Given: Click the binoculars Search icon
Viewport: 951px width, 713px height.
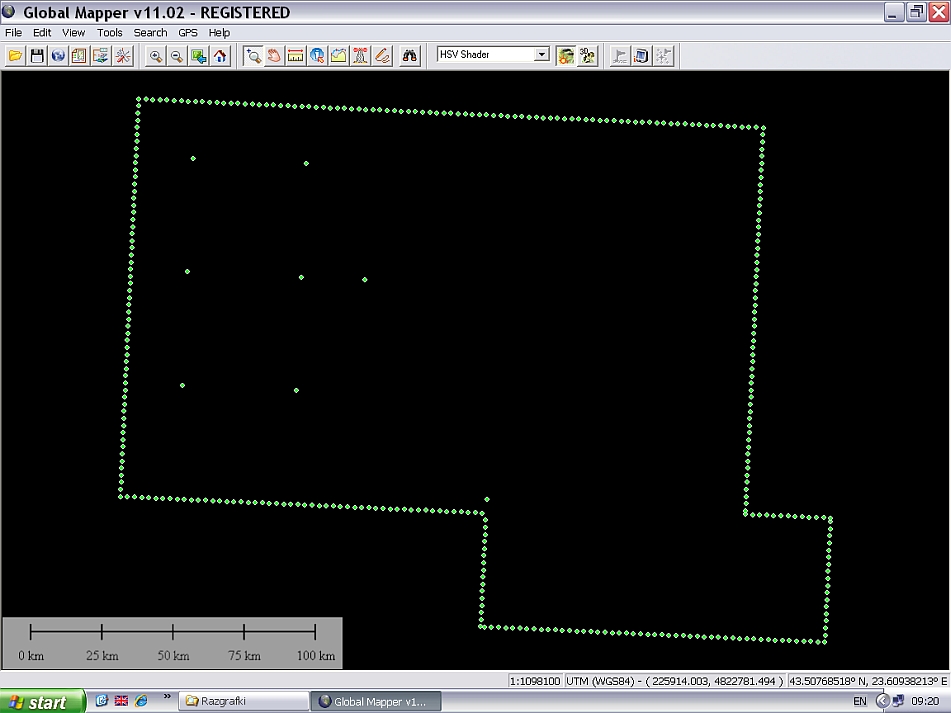Looking at the screenshot, I should [x=410, y=56].
